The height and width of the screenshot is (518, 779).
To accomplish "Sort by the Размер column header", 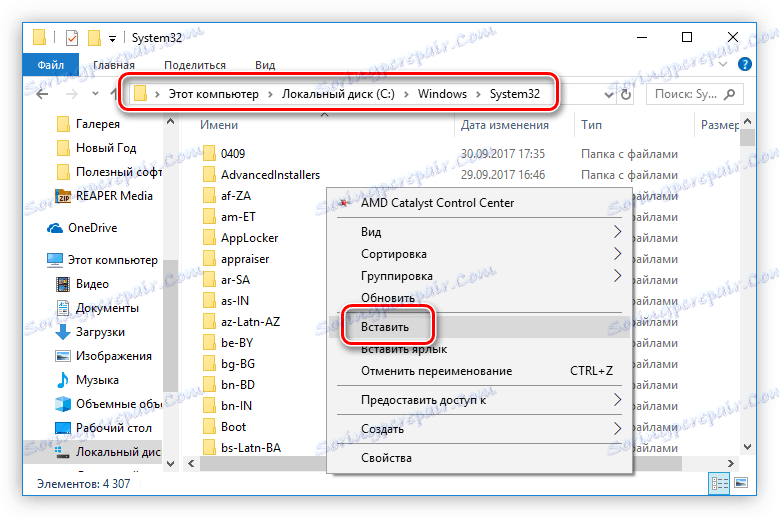I will 719,125.
